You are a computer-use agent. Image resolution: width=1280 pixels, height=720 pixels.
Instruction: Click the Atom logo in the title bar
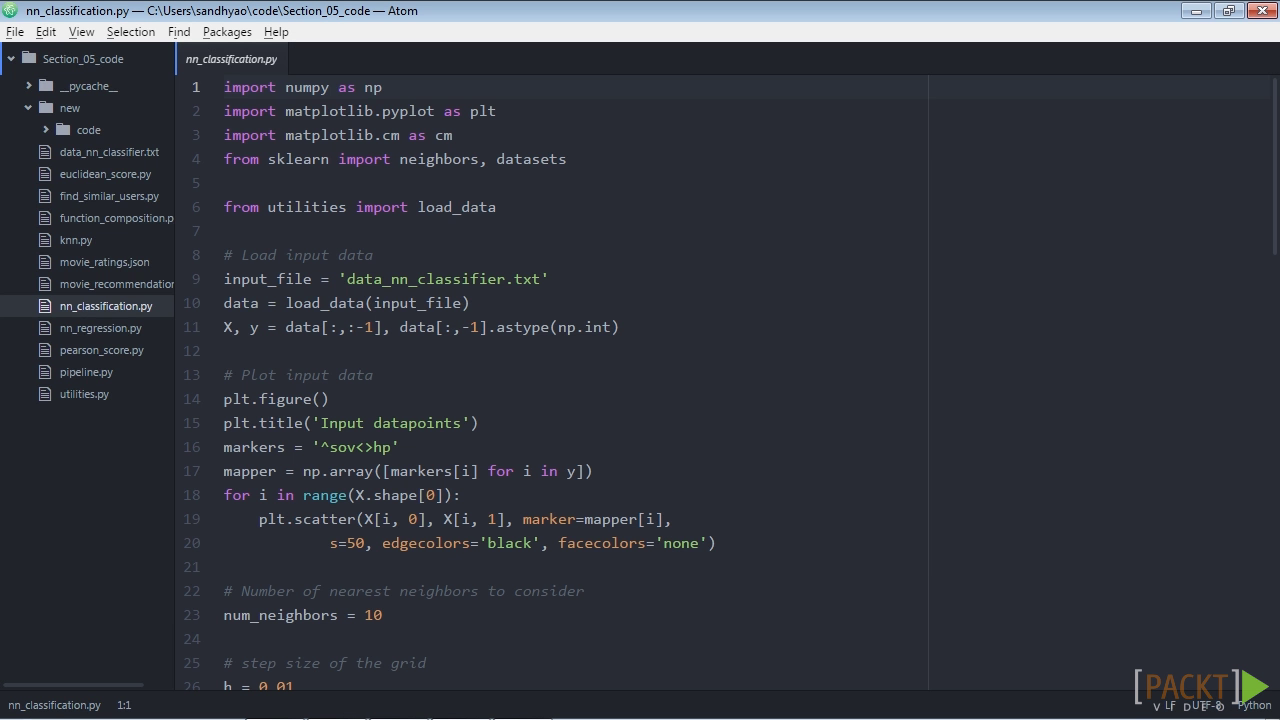click(10, 10)
